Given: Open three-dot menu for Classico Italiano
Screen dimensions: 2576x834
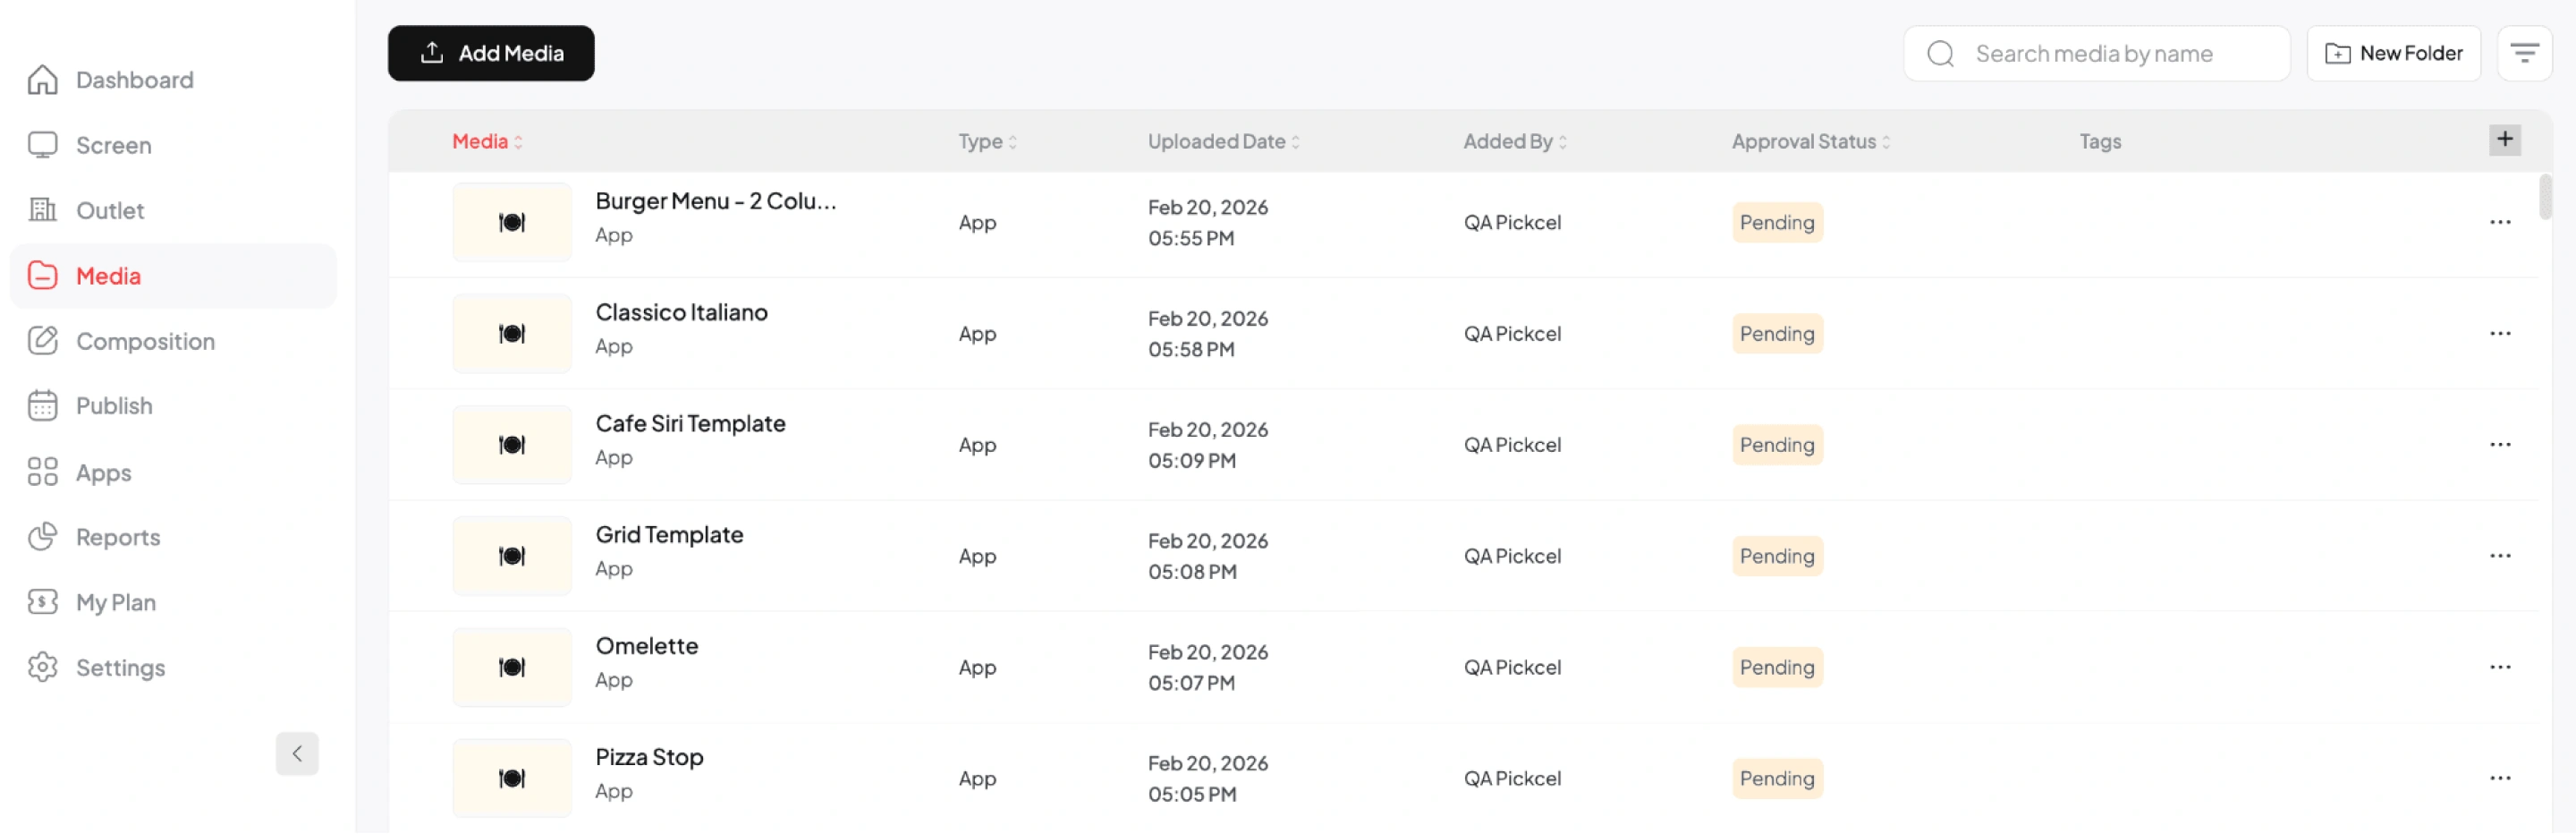Looking at the screenshot, I should 2499,334.
